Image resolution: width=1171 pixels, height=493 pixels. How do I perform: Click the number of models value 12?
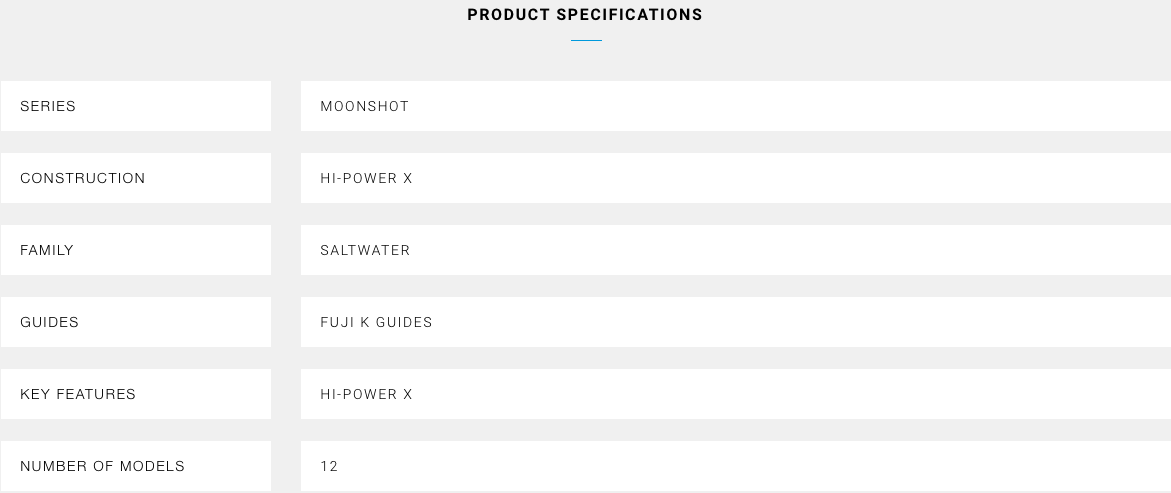[x=329, y=466]
